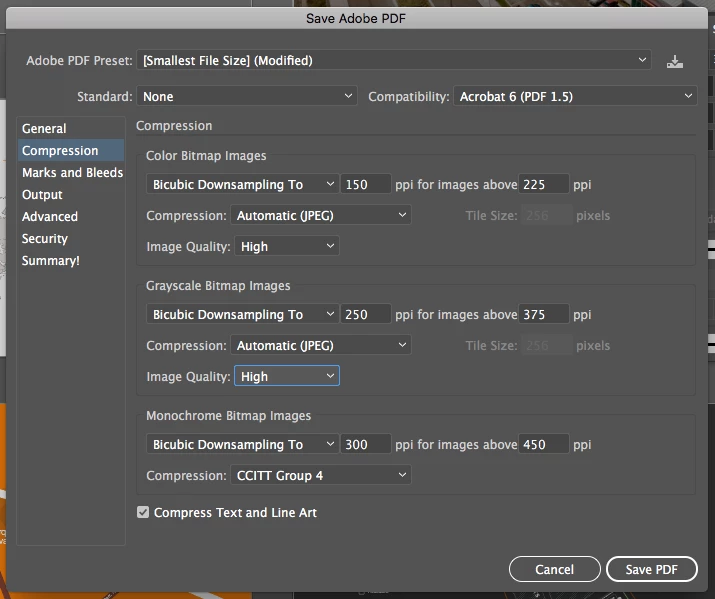Open Monochrome Bitmap downsampling method dropdown

pos(243,444)
